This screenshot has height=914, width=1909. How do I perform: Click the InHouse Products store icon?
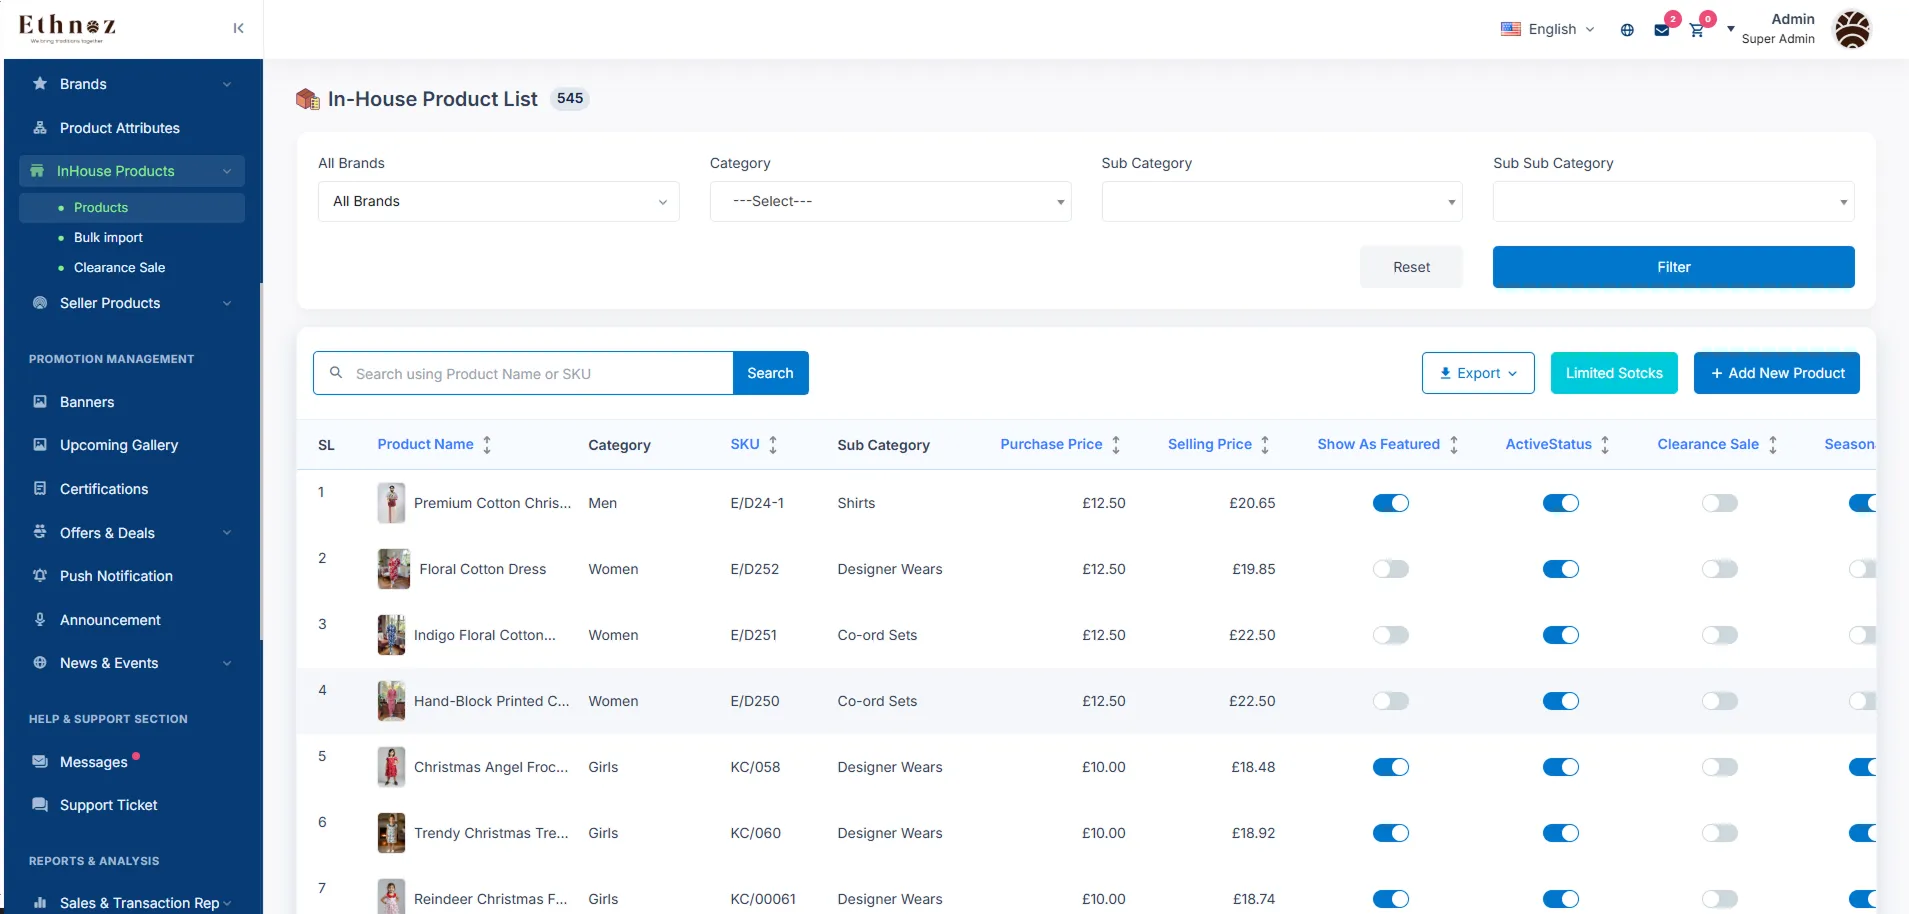(x=37, y=171)
